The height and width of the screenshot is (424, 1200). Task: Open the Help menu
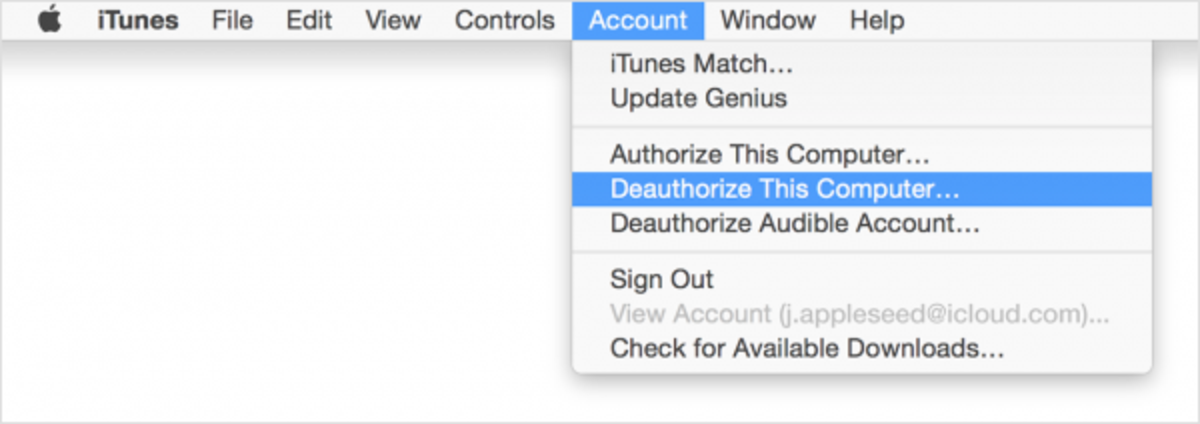[877, 20]
